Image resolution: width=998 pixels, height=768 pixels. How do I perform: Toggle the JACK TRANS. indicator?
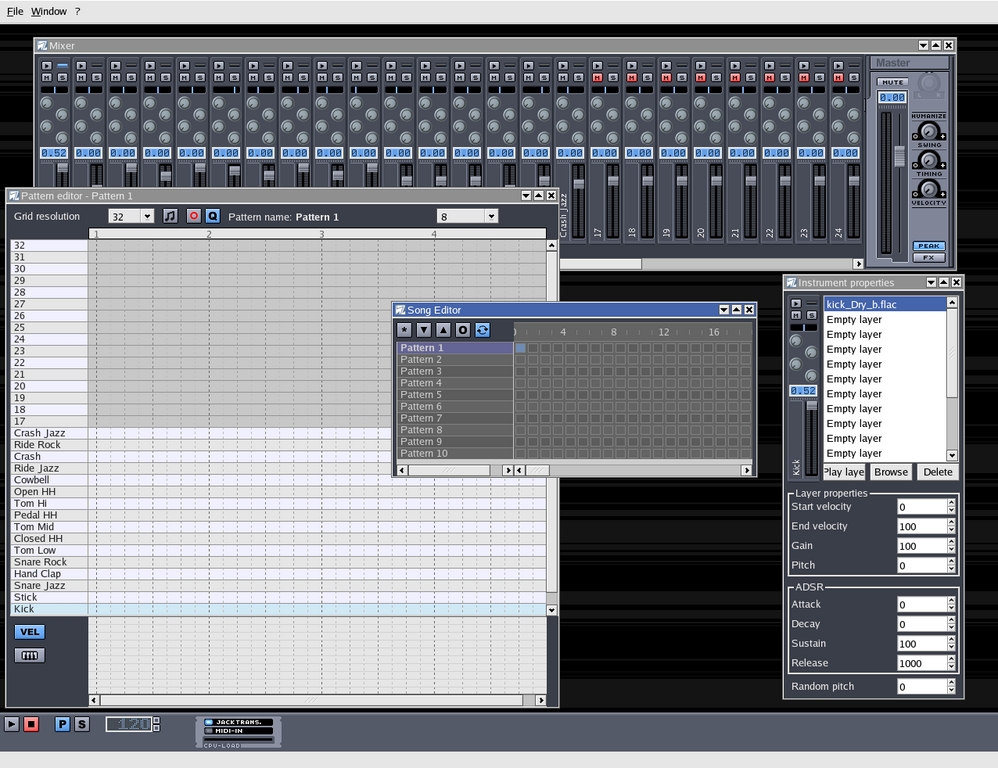click(238, 721)
